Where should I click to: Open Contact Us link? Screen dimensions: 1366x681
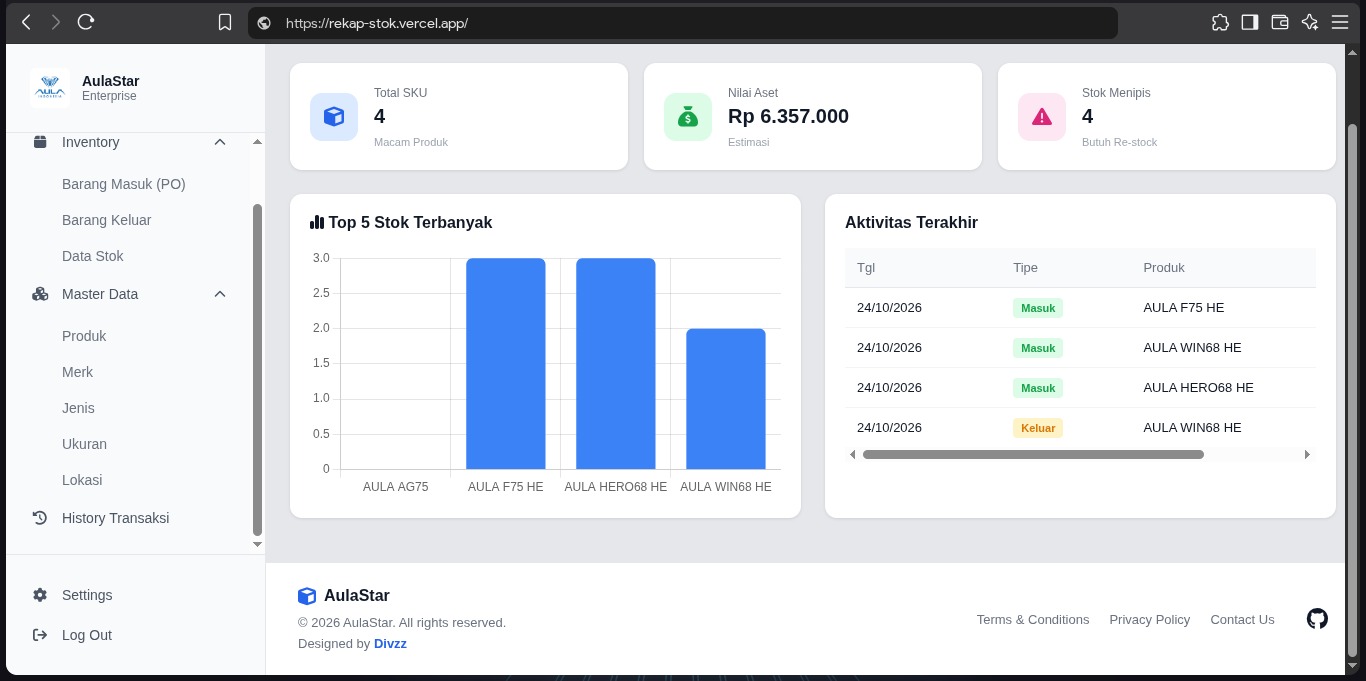1242,620
